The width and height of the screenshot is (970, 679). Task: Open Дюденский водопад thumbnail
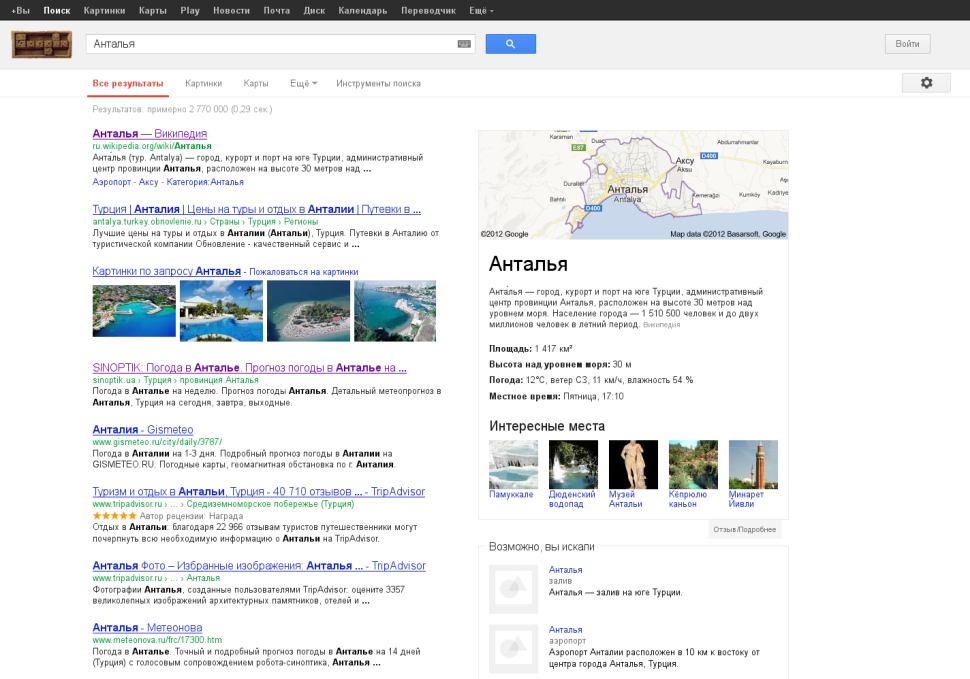[573, 464]
